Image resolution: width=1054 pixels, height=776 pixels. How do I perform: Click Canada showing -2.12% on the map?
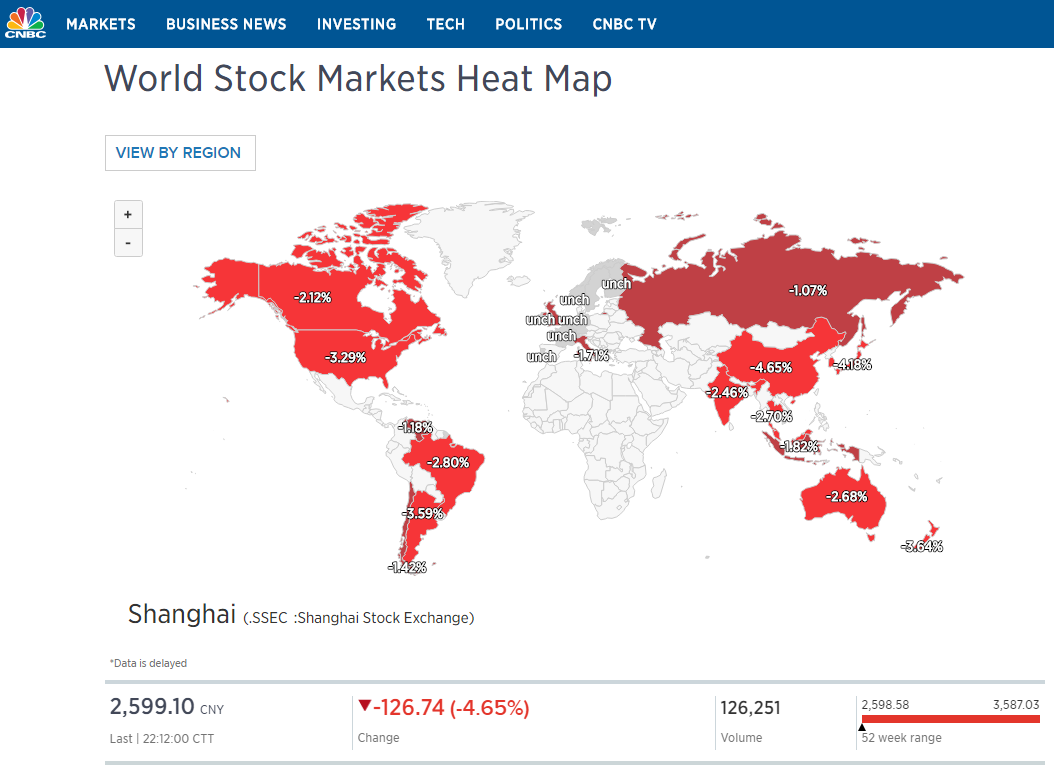314,297
